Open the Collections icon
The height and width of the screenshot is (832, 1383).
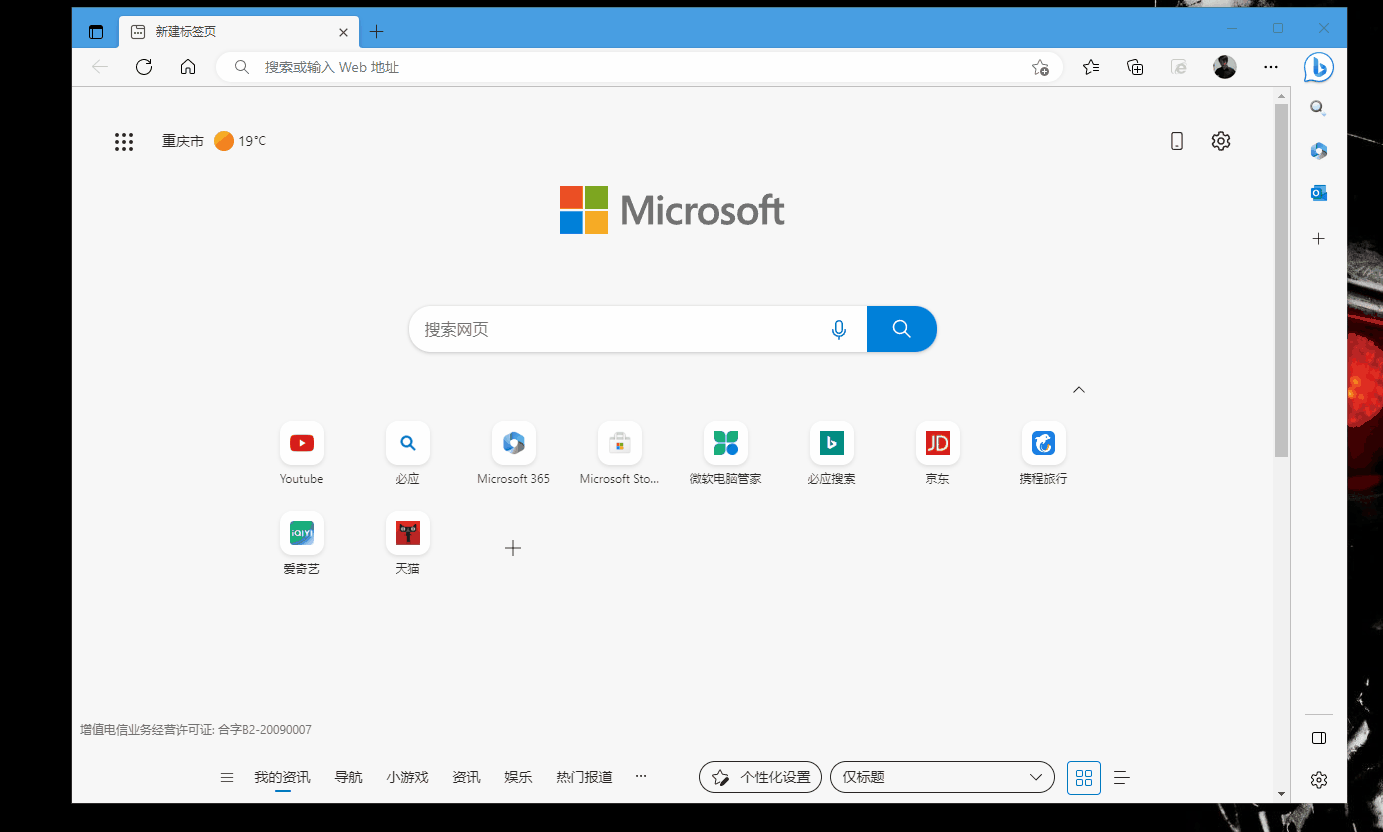coord(1135,67)
